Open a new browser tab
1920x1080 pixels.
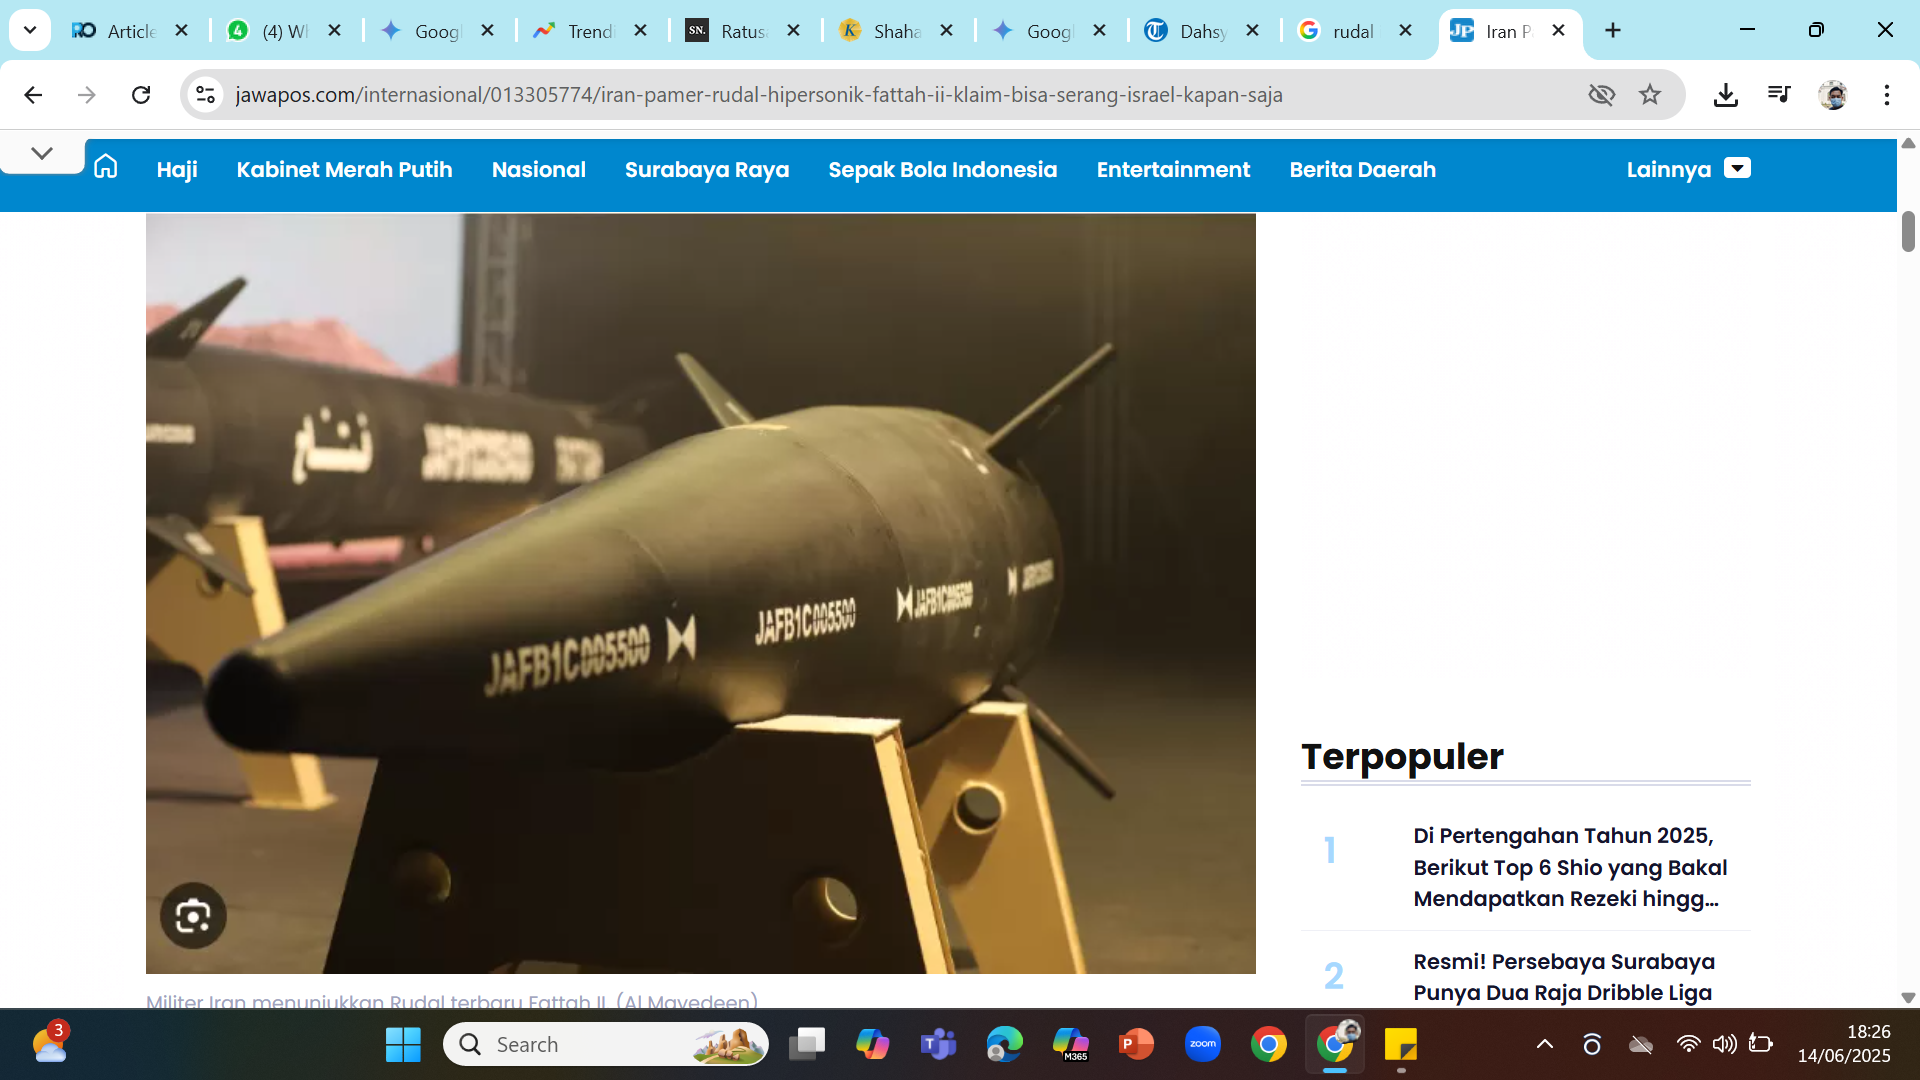tap(1613, 31)
